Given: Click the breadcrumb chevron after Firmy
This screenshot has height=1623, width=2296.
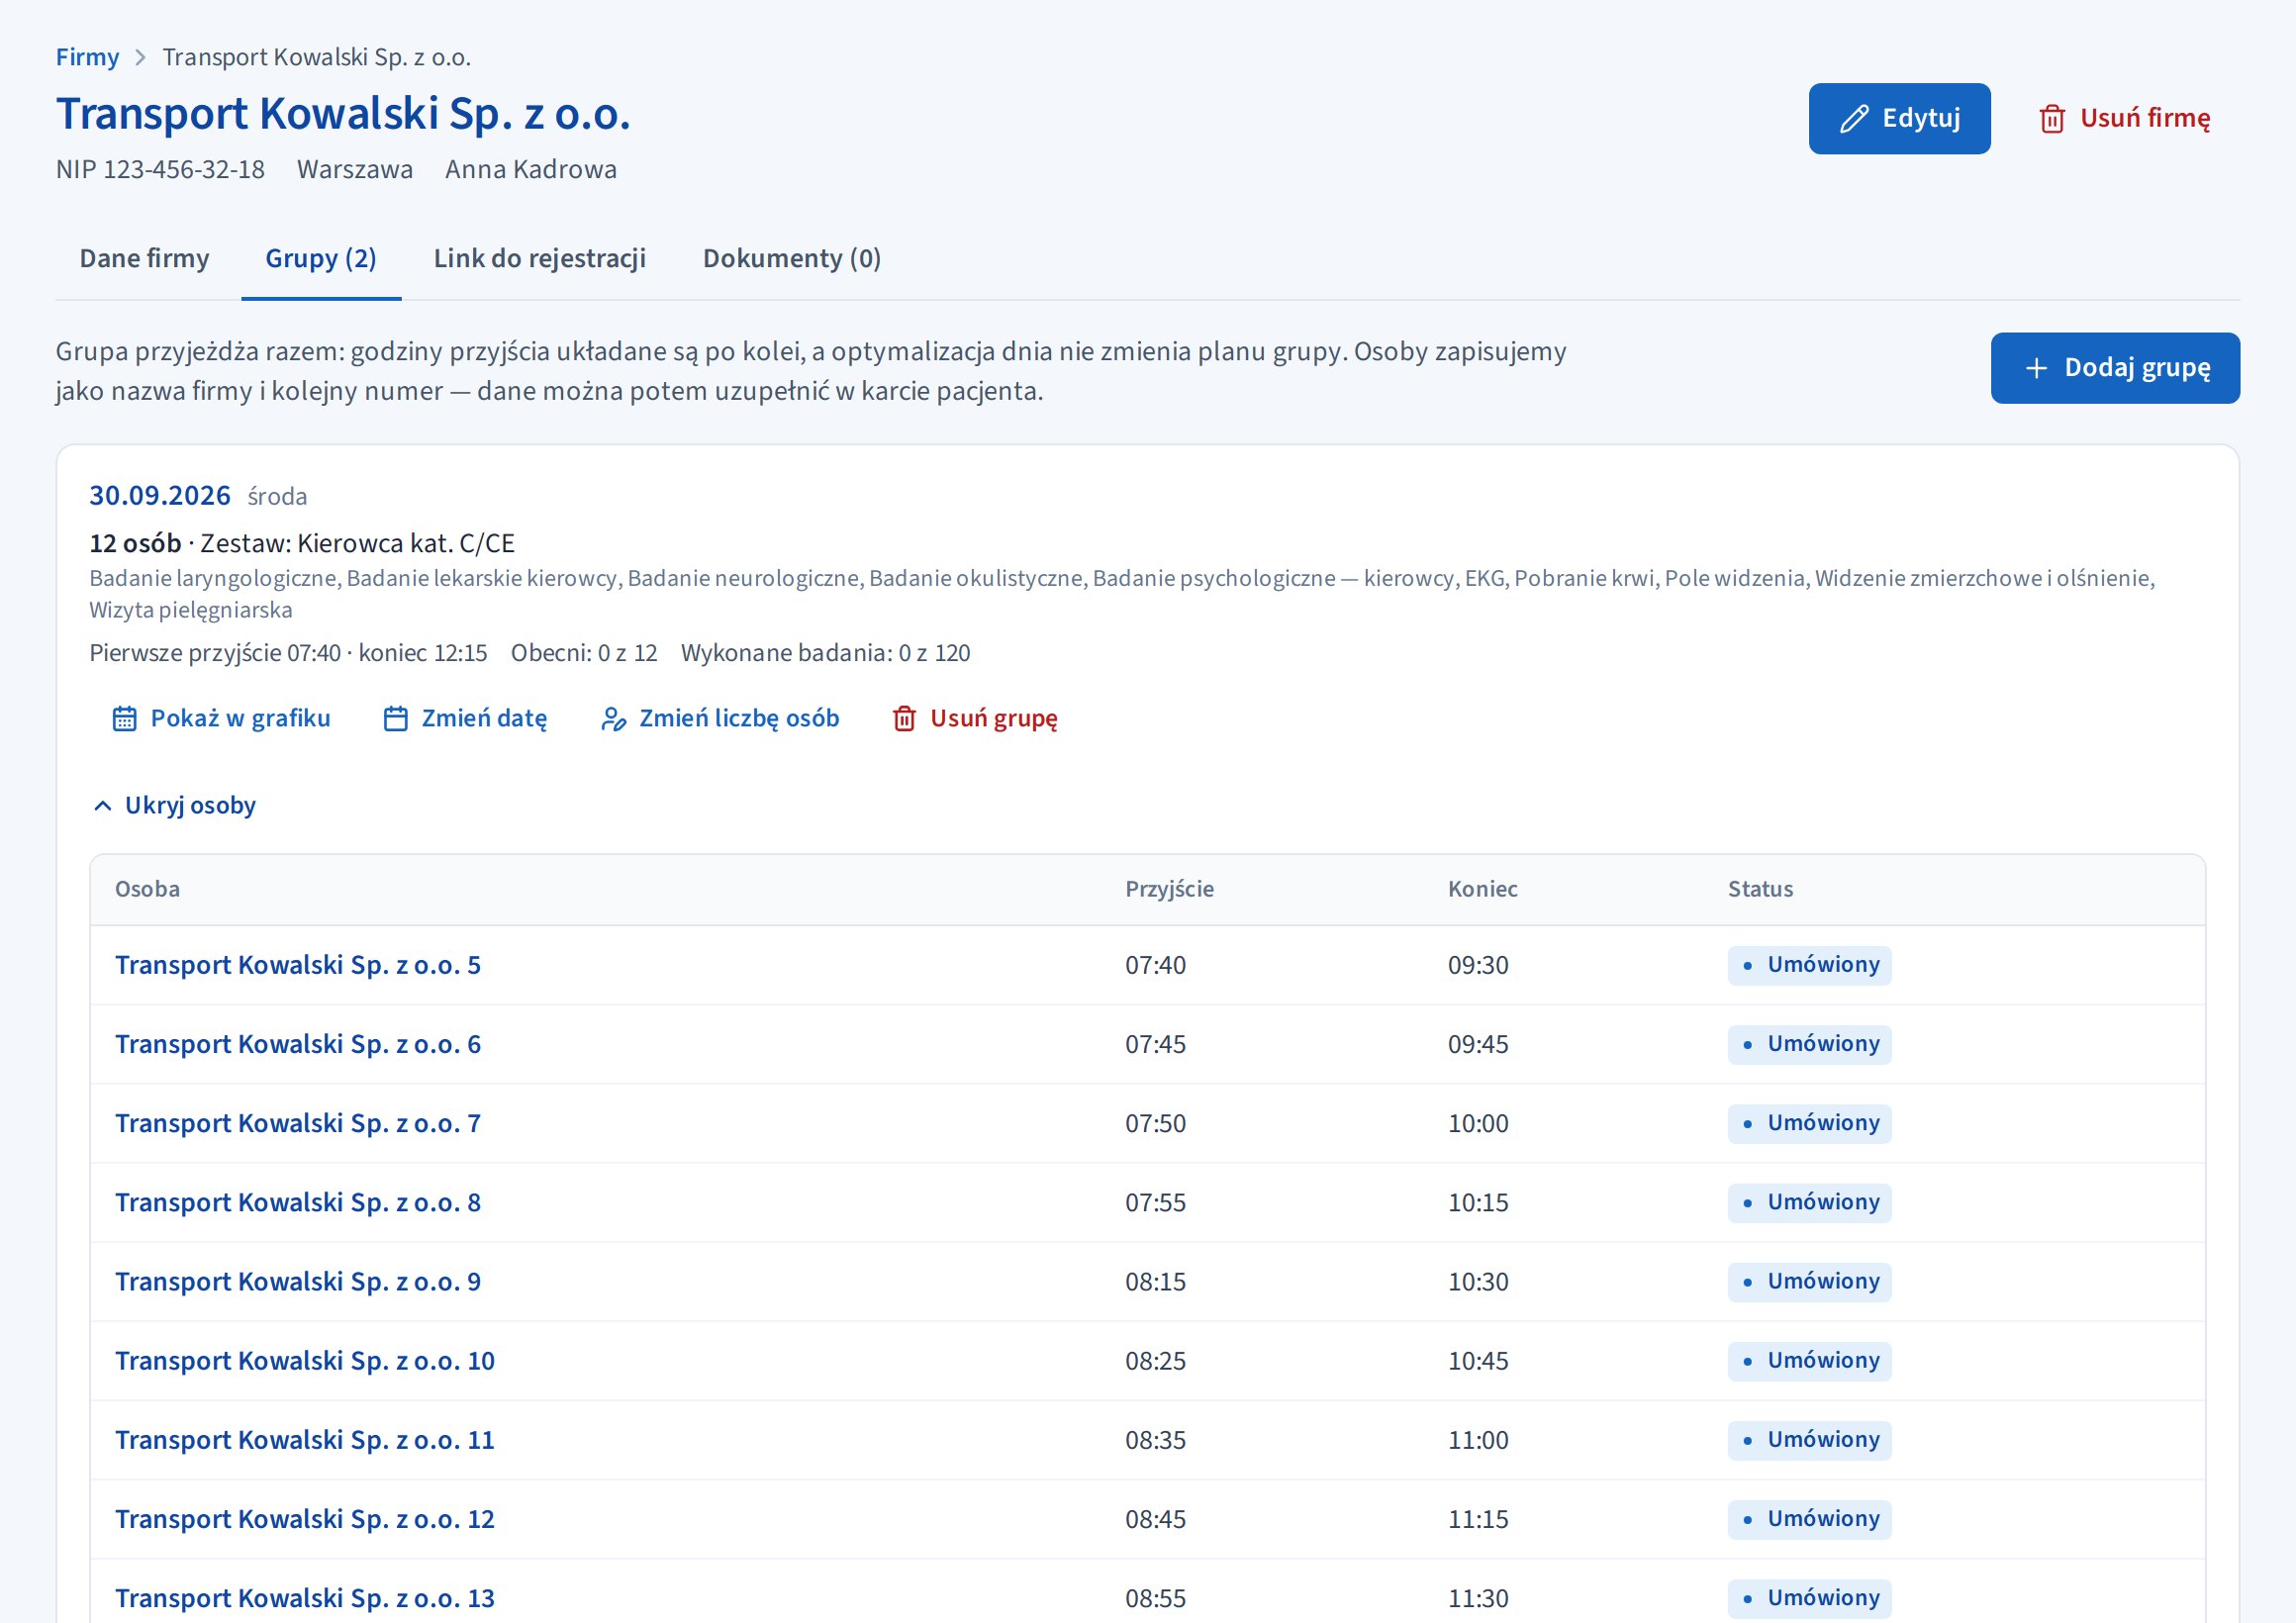Looking at the screenshot, I should (140, 58).
